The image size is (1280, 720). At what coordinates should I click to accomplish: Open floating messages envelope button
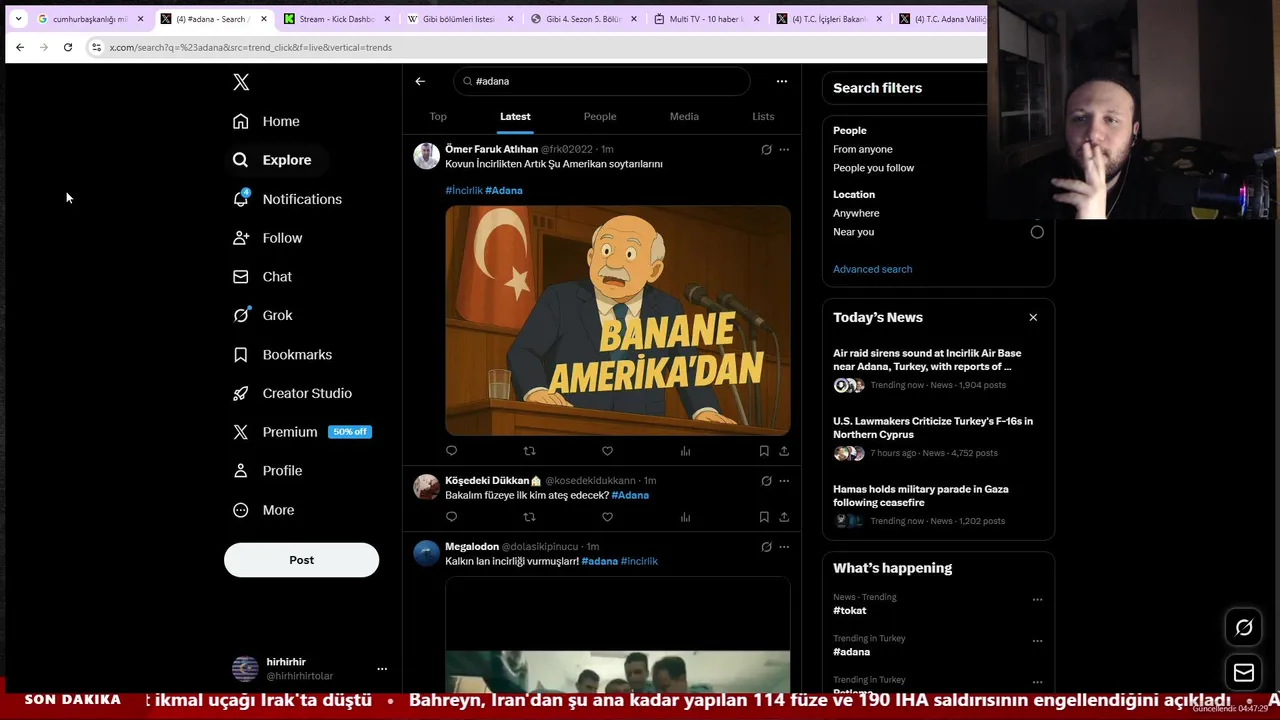tap(1244, 673)
